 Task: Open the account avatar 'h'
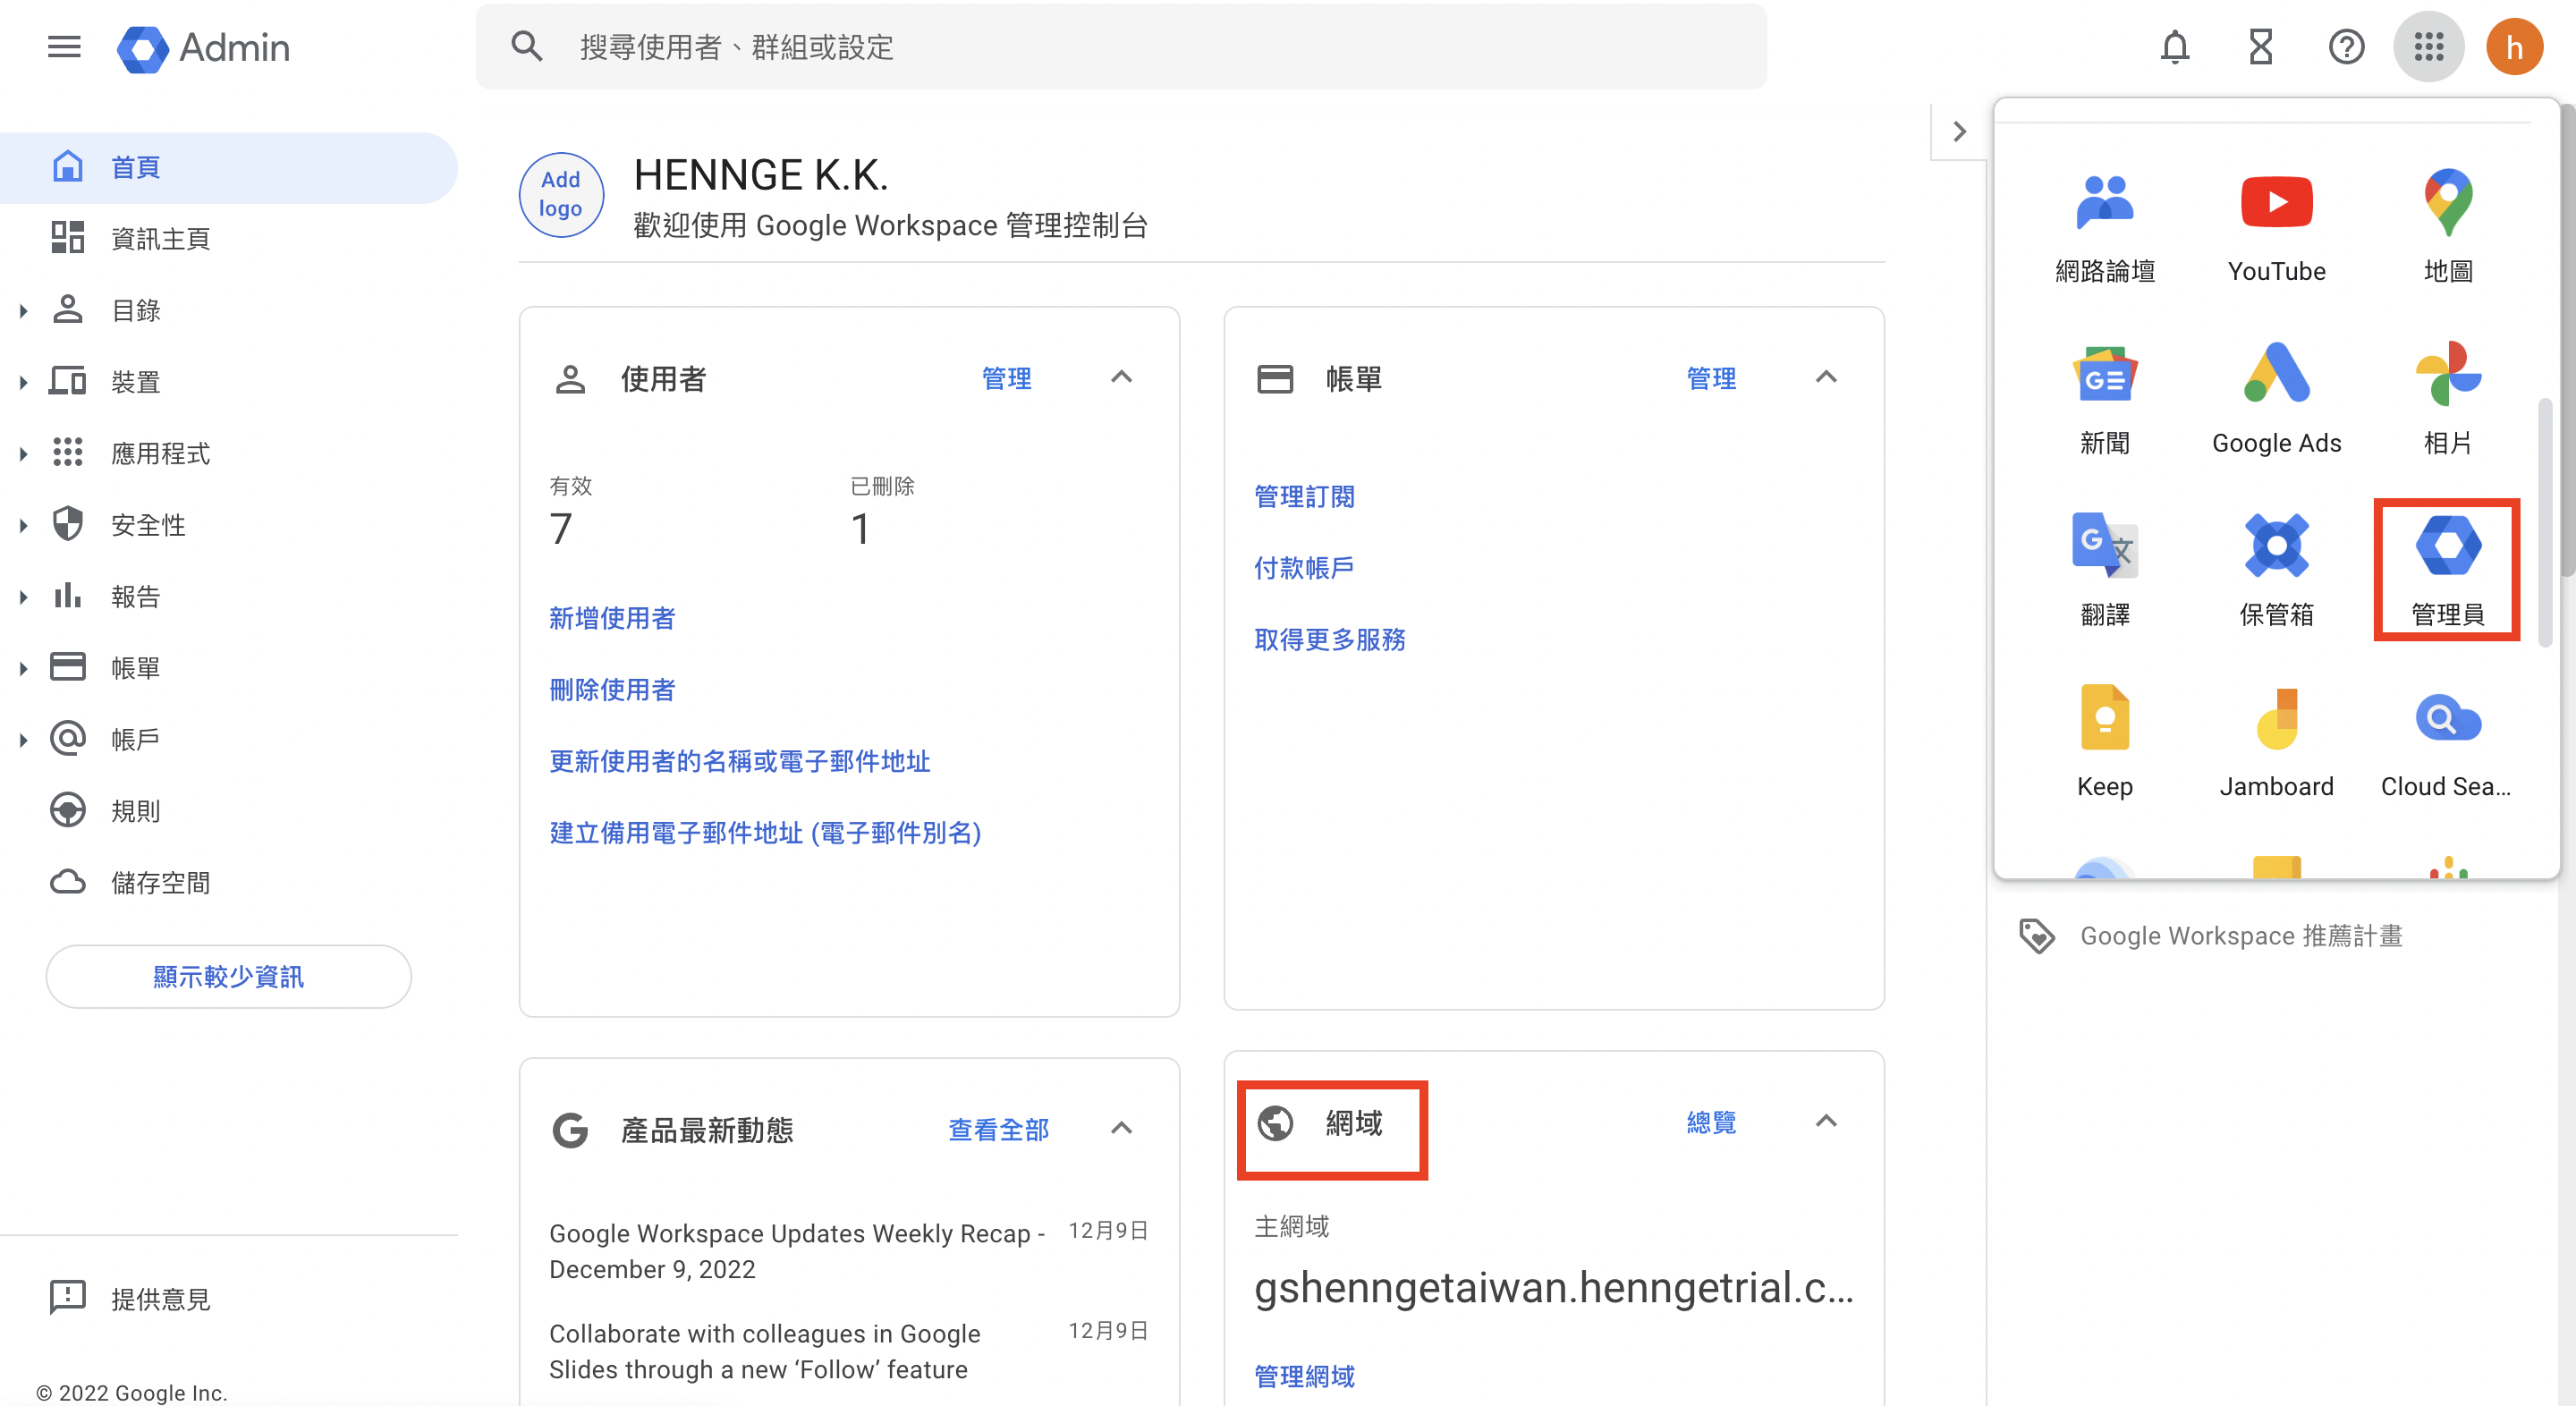2514,47
